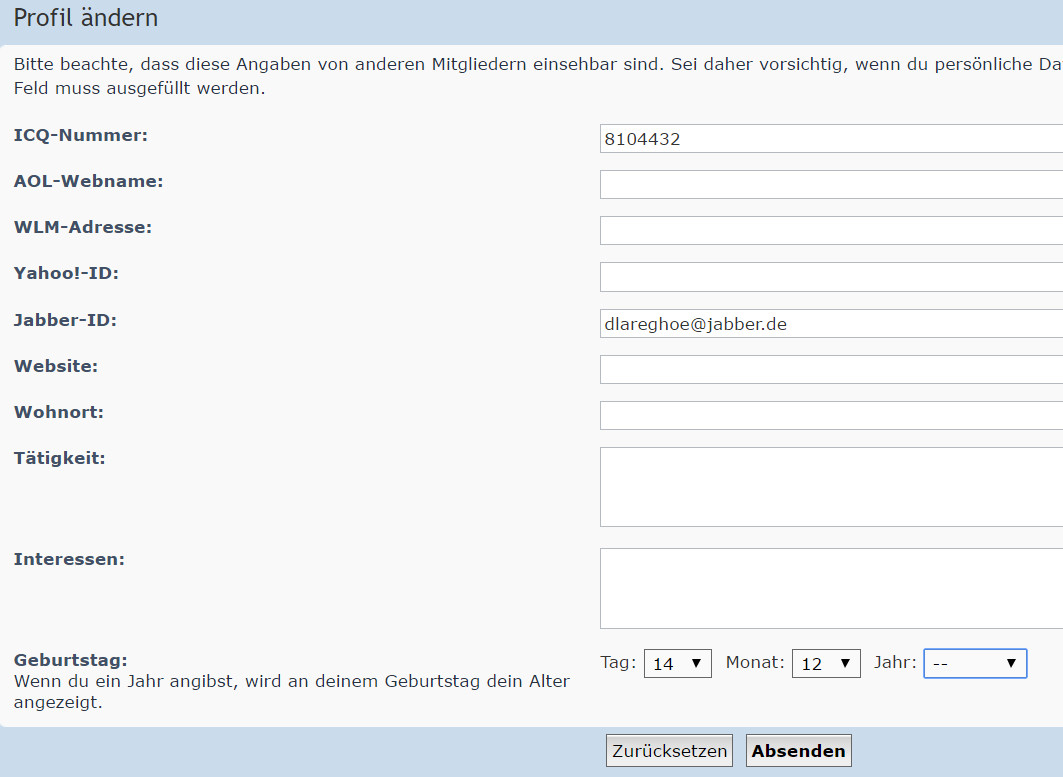
Task: Click the ICQ-Nummer label
Action: [x=81, y=135]
